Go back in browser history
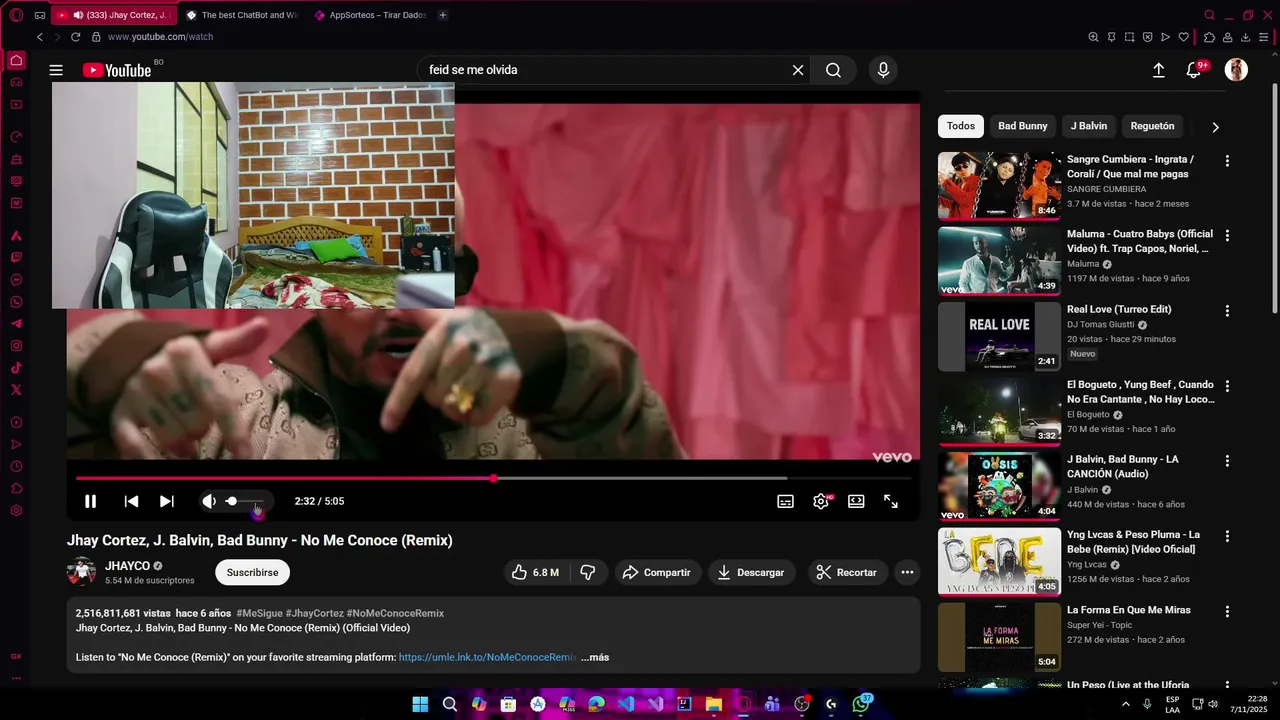The image size is (1280, 720). pyautogui.click(x=40, y=37)
